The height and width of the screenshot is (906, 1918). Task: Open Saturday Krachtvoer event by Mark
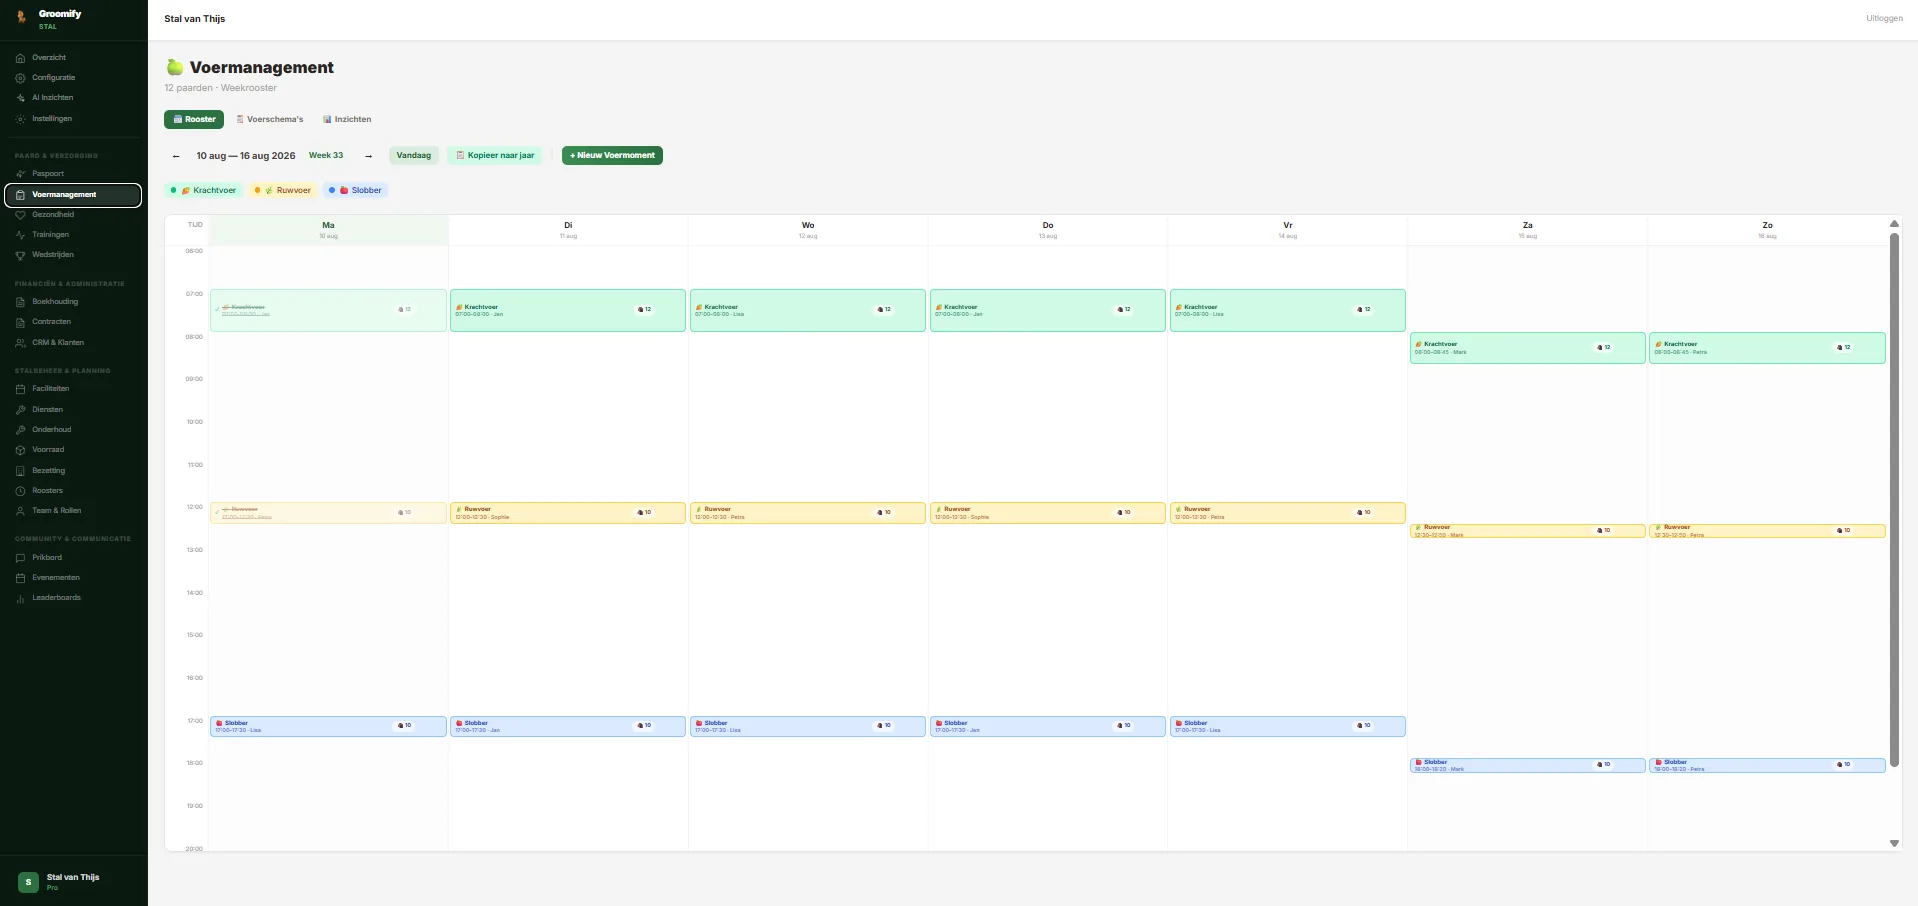tap(1527, 348)
